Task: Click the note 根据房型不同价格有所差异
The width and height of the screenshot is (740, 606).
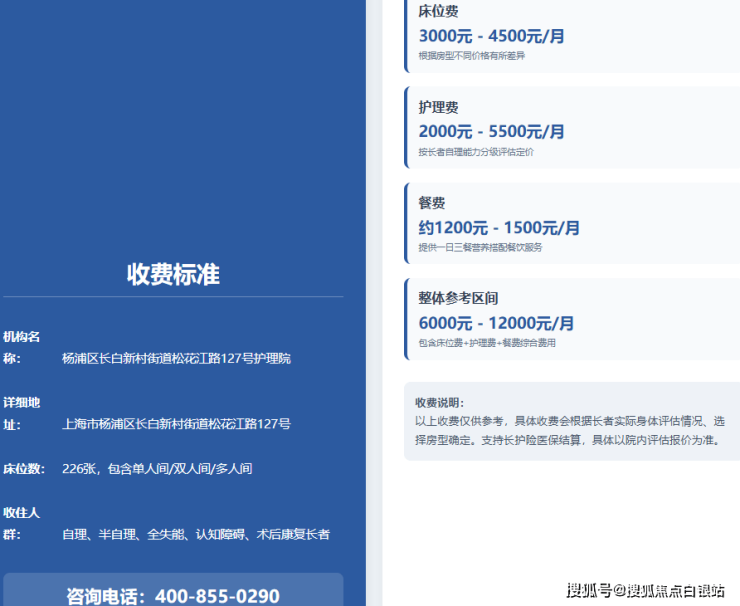Action: point(471,56)
